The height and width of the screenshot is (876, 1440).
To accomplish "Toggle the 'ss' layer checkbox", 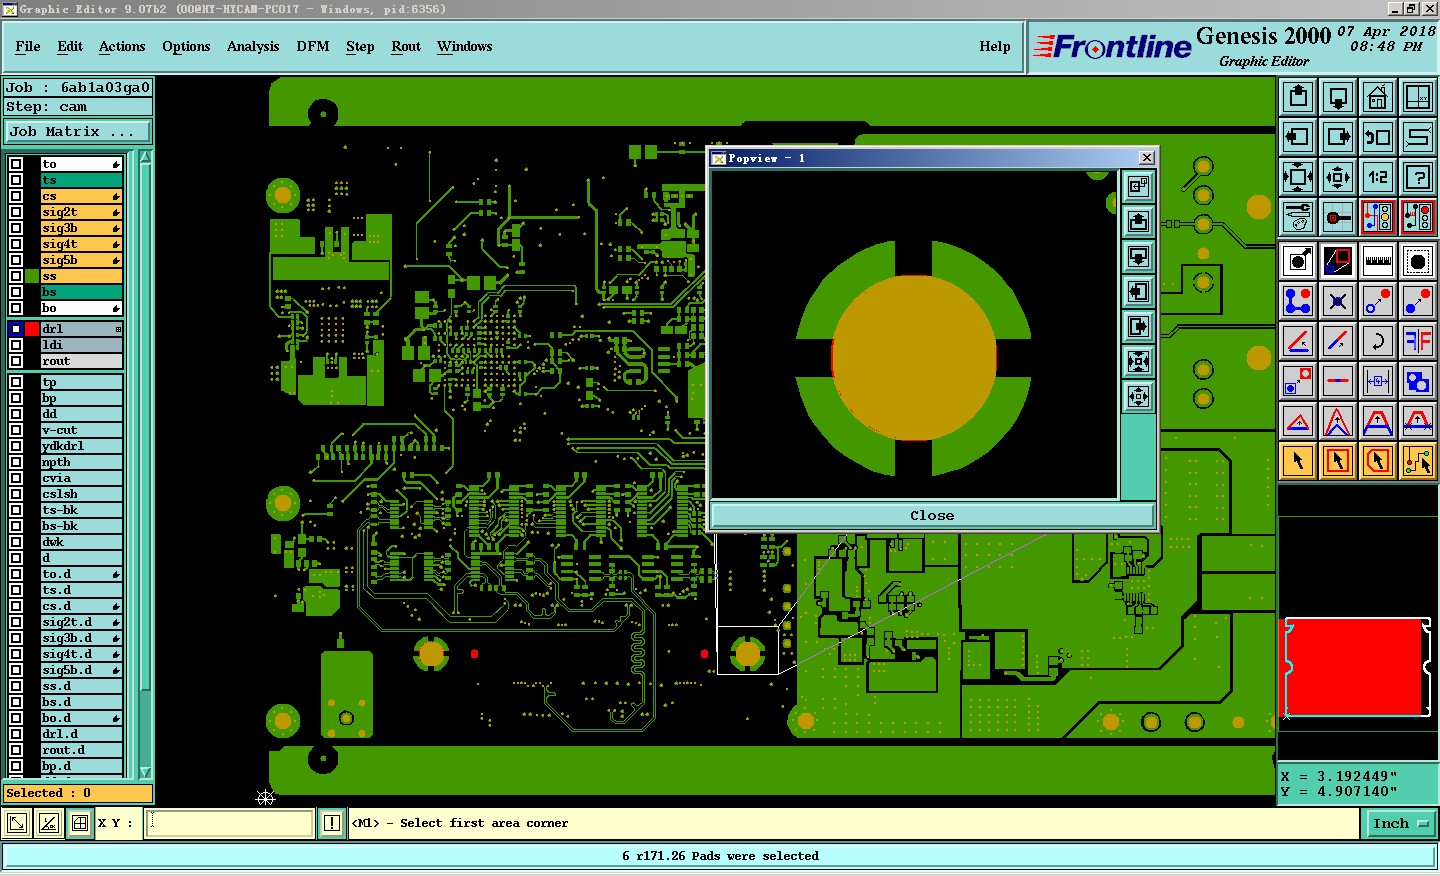I will click(x=16, y=276).
